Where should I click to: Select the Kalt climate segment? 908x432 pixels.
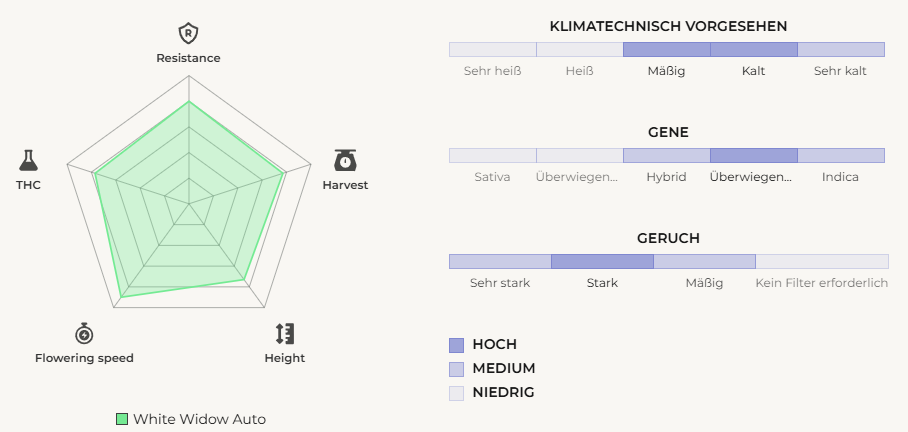[753, 49]
